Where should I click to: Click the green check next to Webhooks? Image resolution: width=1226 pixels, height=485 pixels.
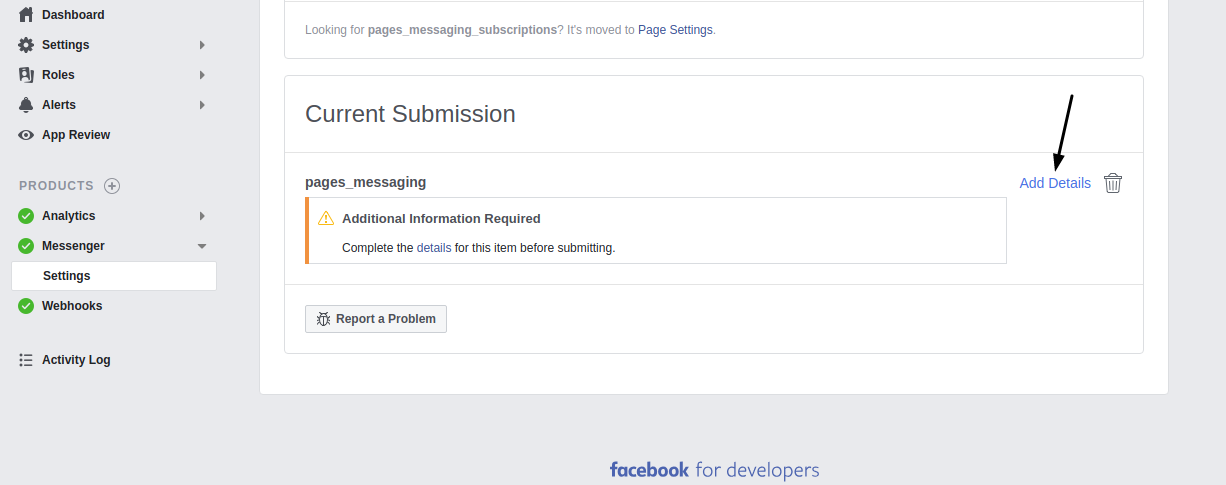pos(26,306)
